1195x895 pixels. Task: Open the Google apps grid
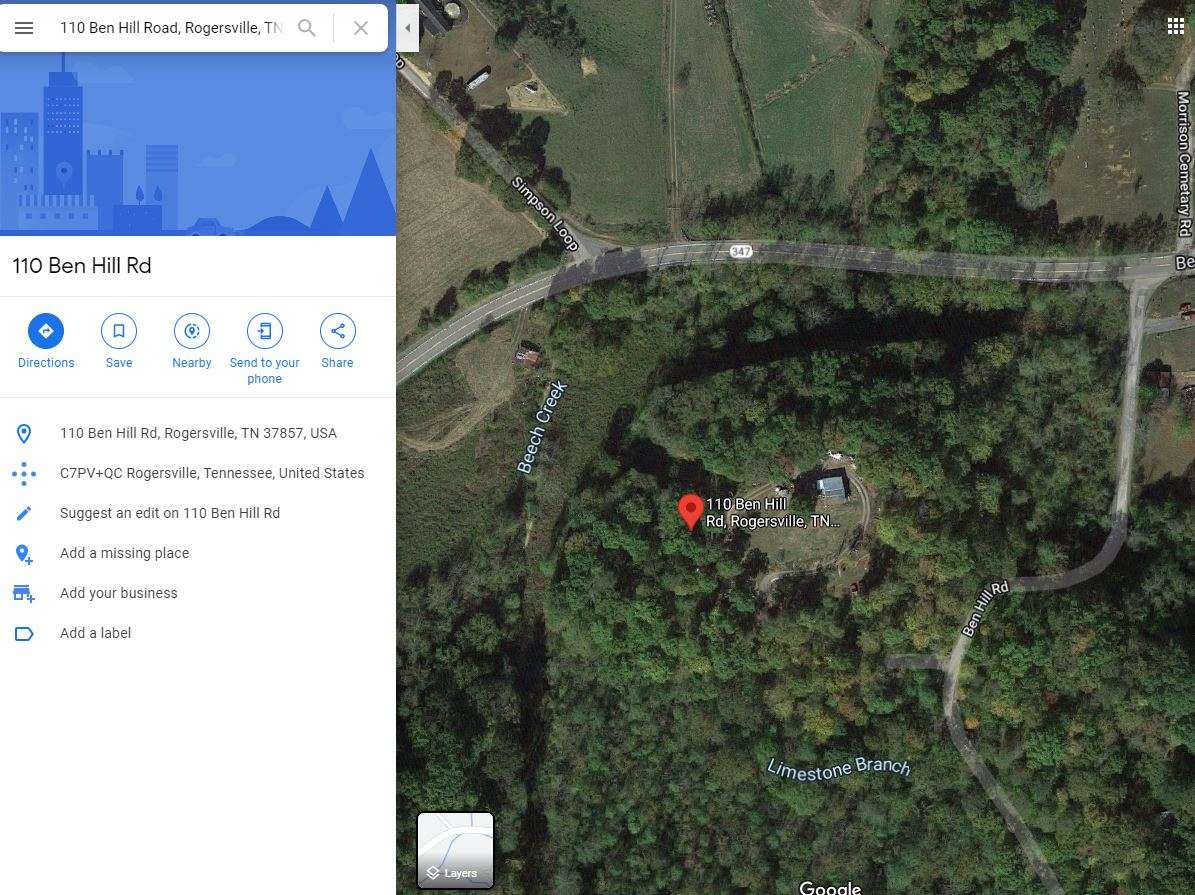(1176, 27)
